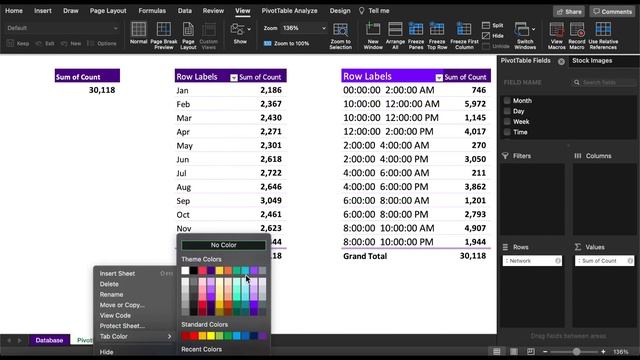Image resolution: width=640 pixels, height=360 pixels.
Task: Click the zoom slider handle
Action: tap(576, 351)
